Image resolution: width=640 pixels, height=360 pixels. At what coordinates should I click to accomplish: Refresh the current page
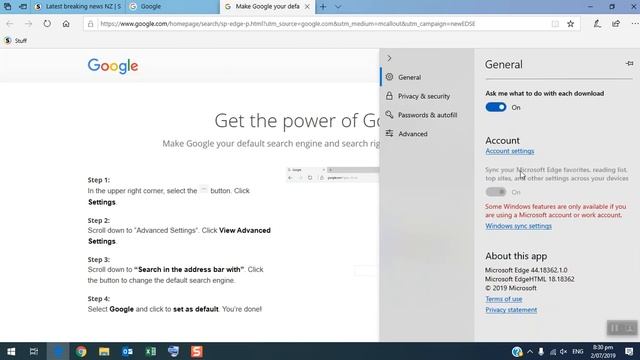(47, 24)
